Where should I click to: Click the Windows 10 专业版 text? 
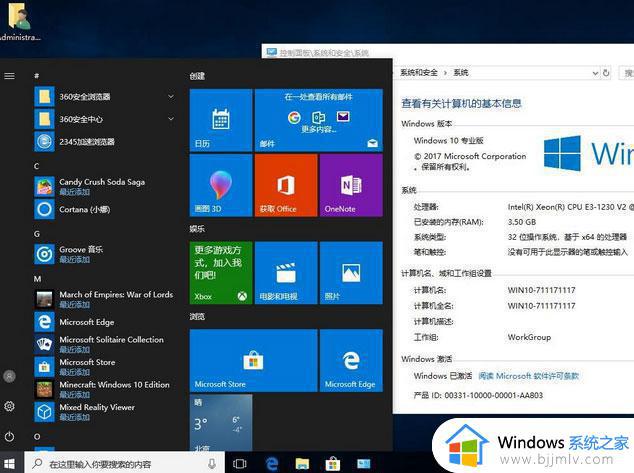point(448,141)
